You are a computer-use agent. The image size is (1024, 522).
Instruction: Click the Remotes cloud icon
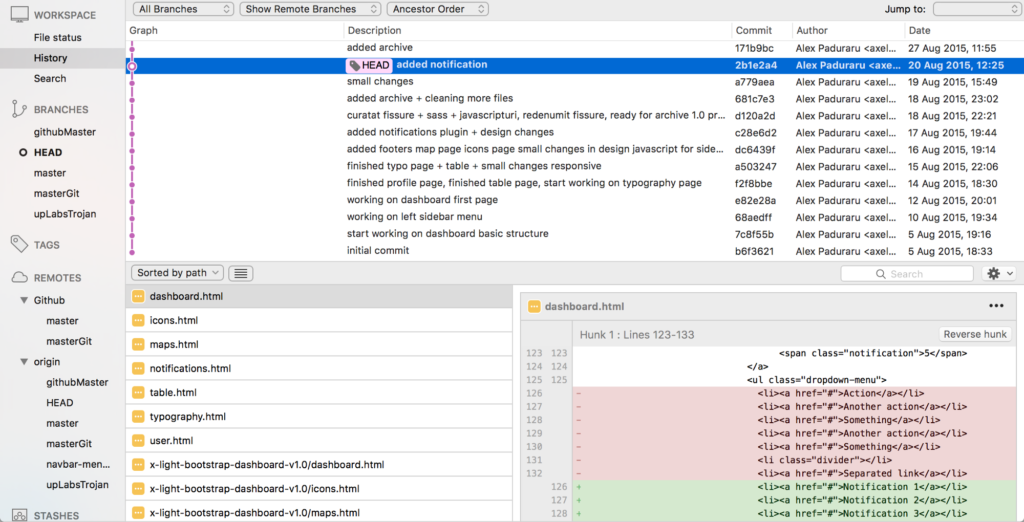click(x=18, y=278)
